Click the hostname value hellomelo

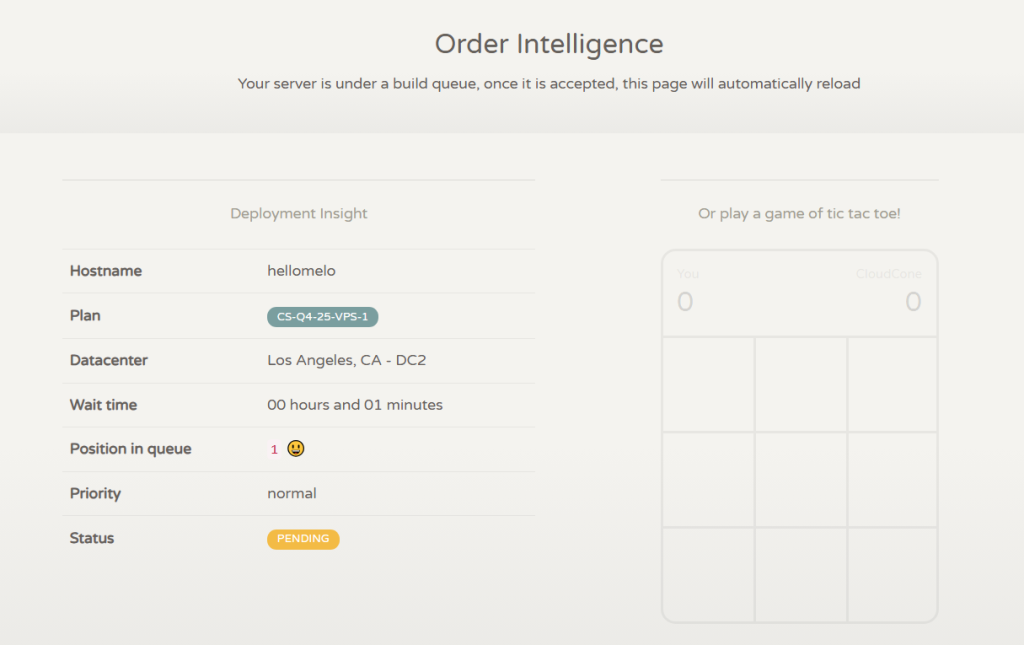pyautogui.click(x=301, y=271)
